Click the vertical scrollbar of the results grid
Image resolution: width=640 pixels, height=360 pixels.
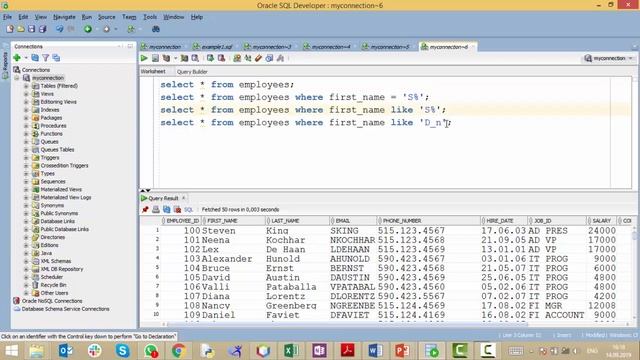click(x=634, y=273)
